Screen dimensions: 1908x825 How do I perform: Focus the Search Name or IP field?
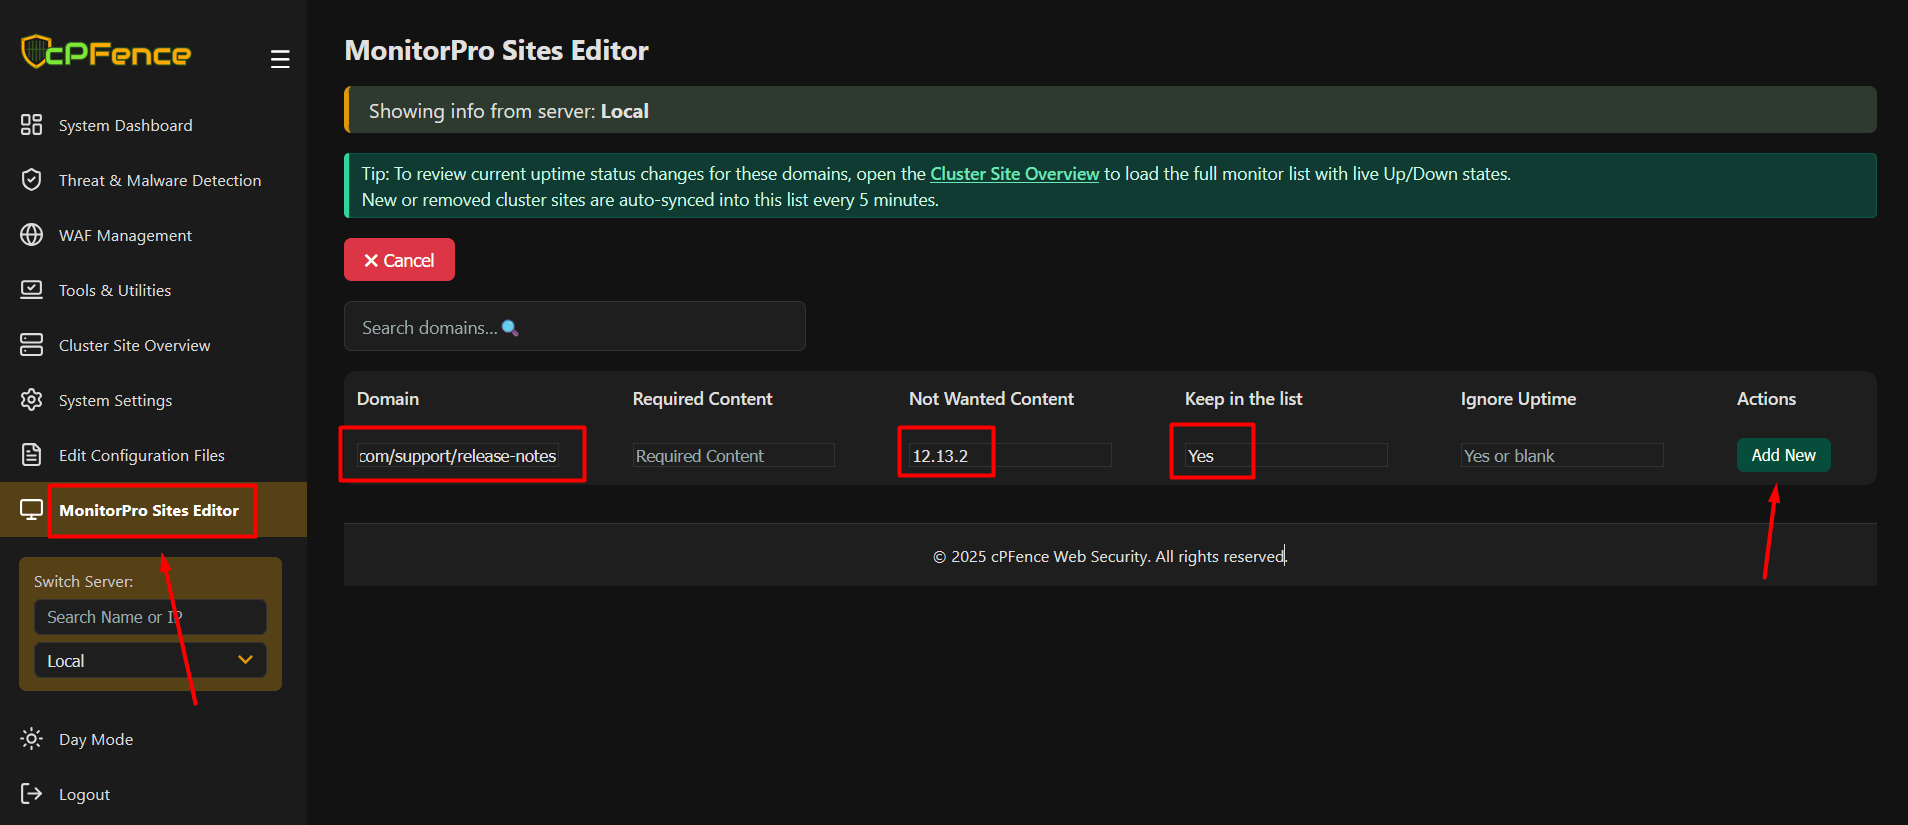(x=150, y=617)
